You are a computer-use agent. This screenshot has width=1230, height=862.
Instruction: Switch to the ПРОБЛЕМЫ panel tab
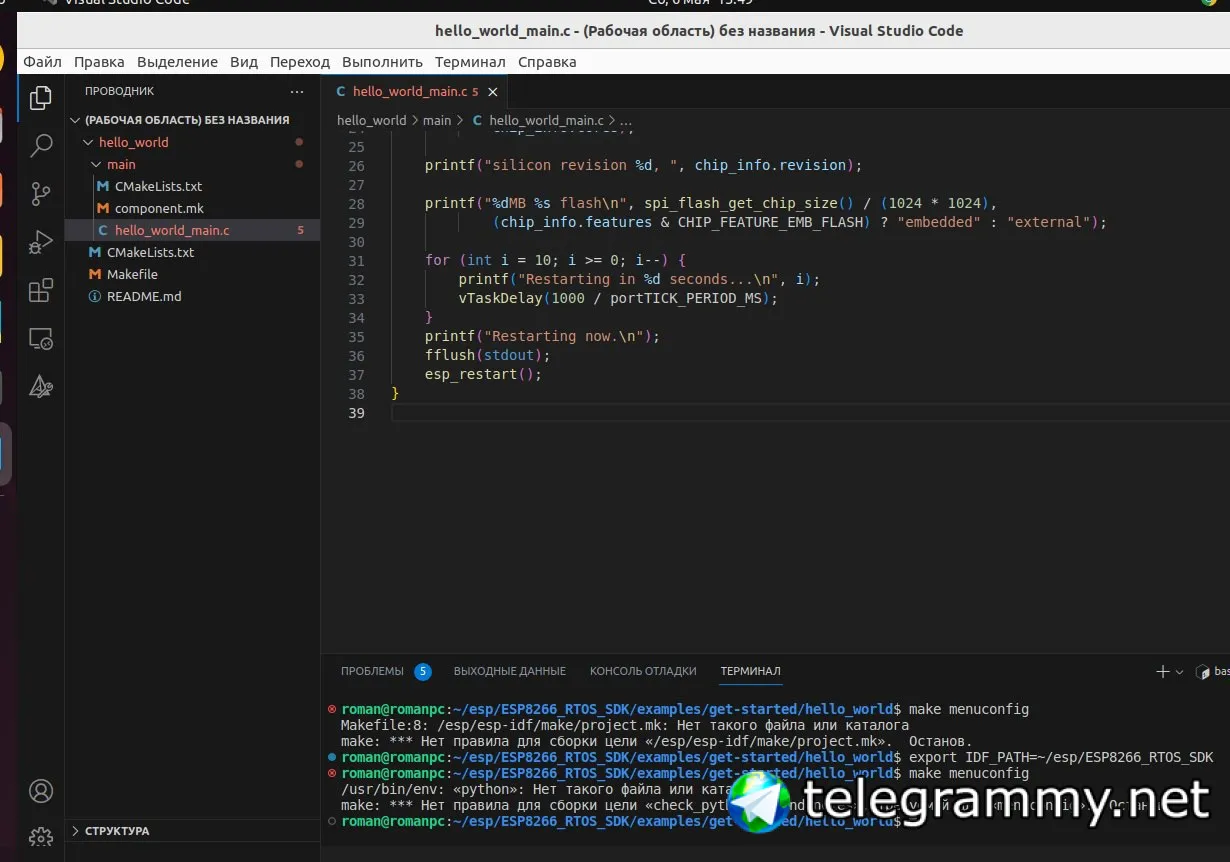point(372,671)
